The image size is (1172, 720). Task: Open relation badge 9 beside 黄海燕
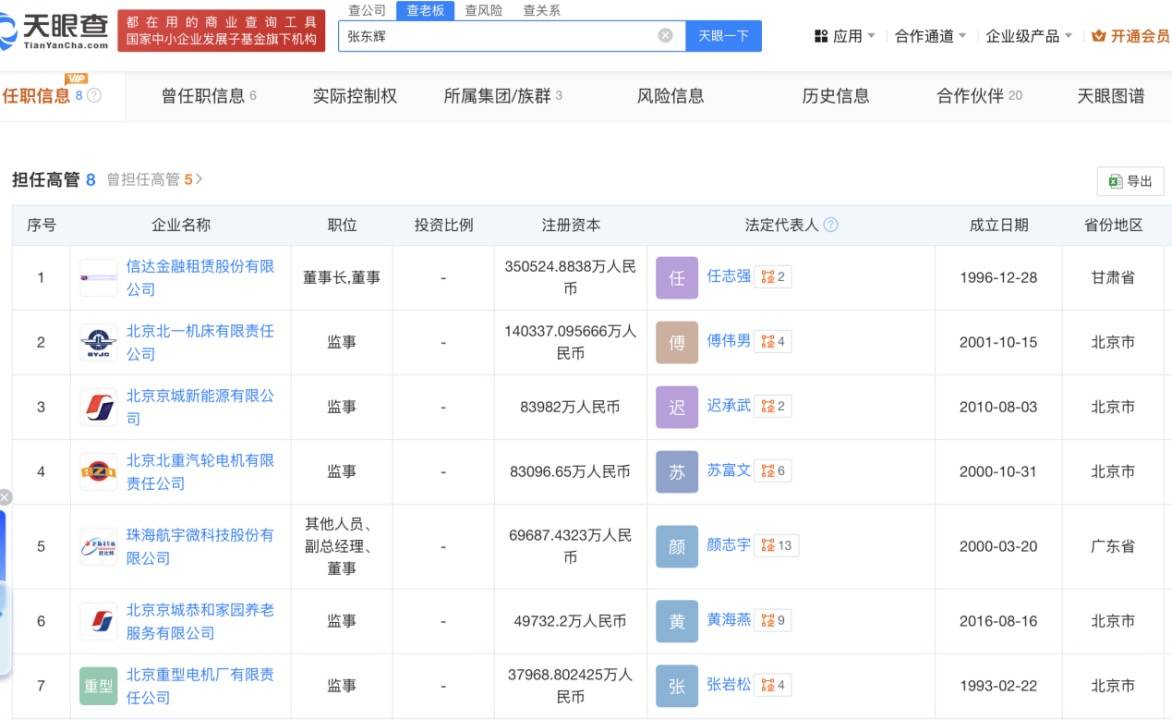coord(773,620)
